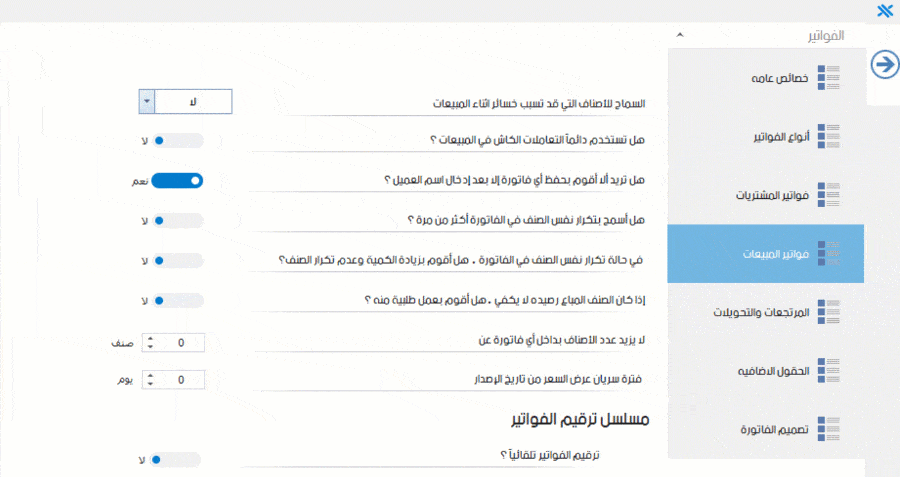
Task: Click the يوم unit label
Action: pyautogui.click(x=125, y=380)
